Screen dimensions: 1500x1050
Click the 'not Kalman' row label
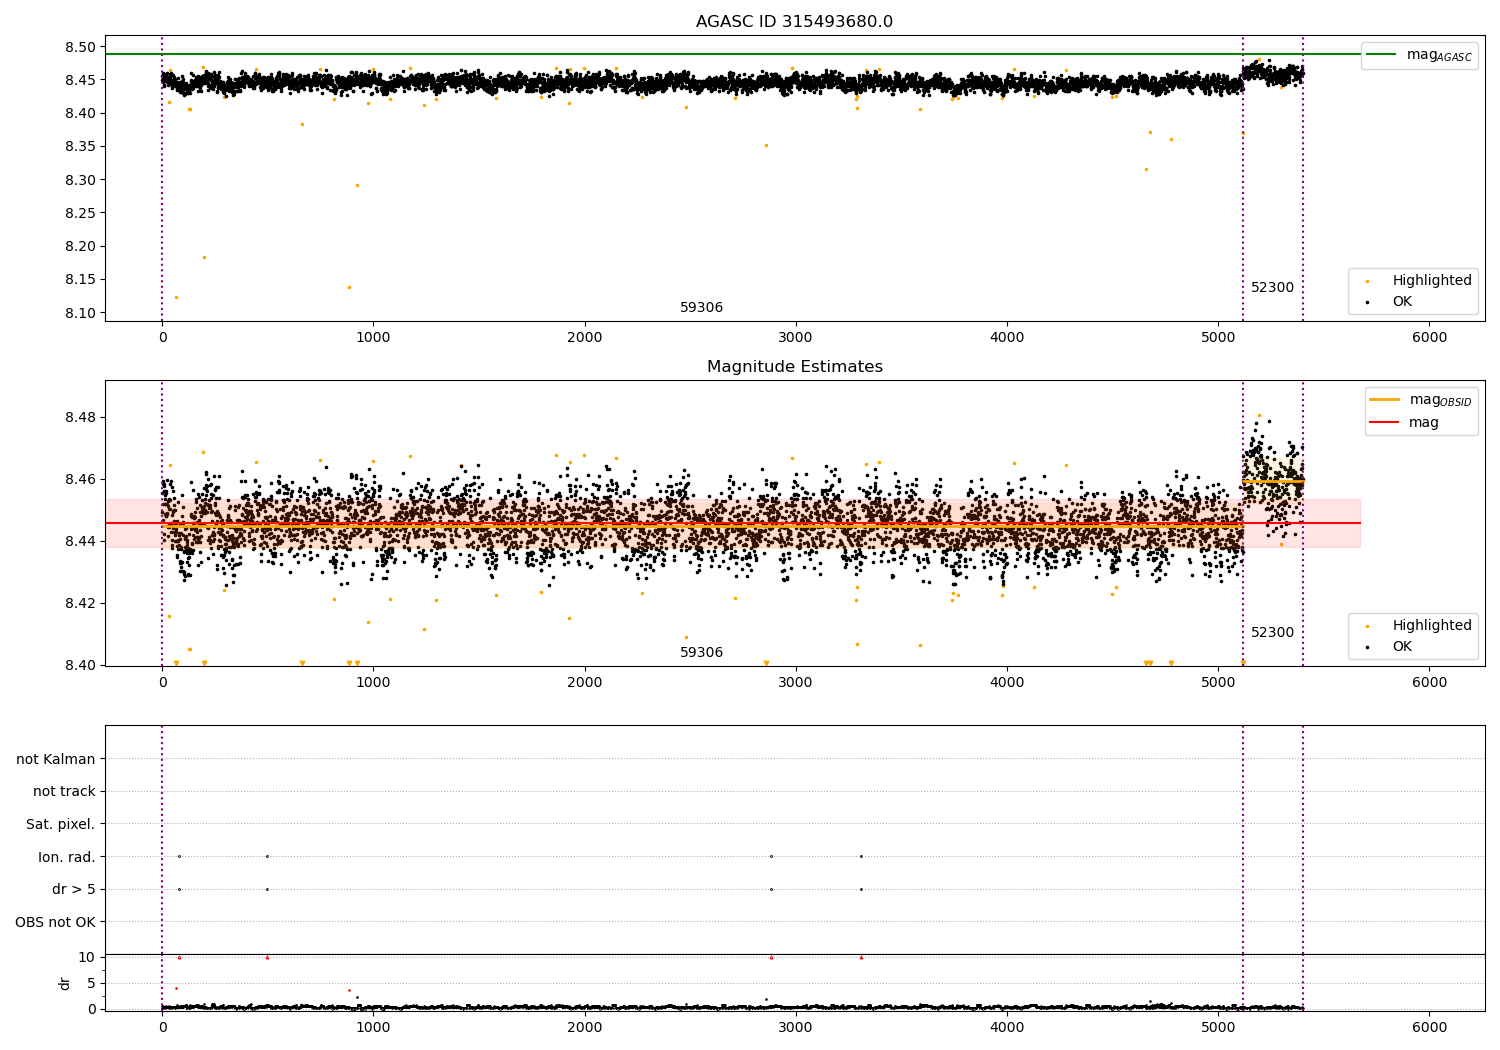pos(56,759)
